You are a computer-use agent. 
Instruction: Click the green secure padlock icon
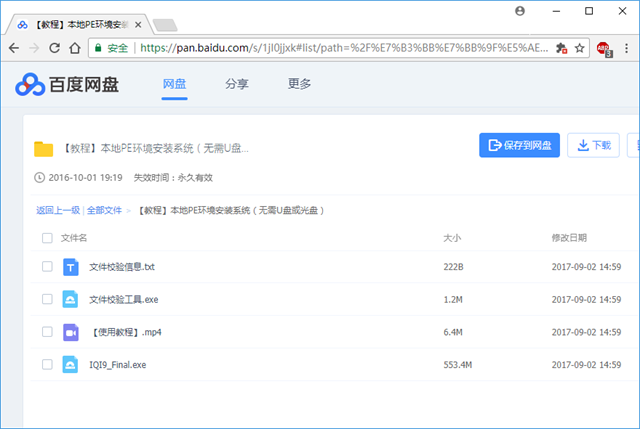pyautogui.click(x=98, y=48)
